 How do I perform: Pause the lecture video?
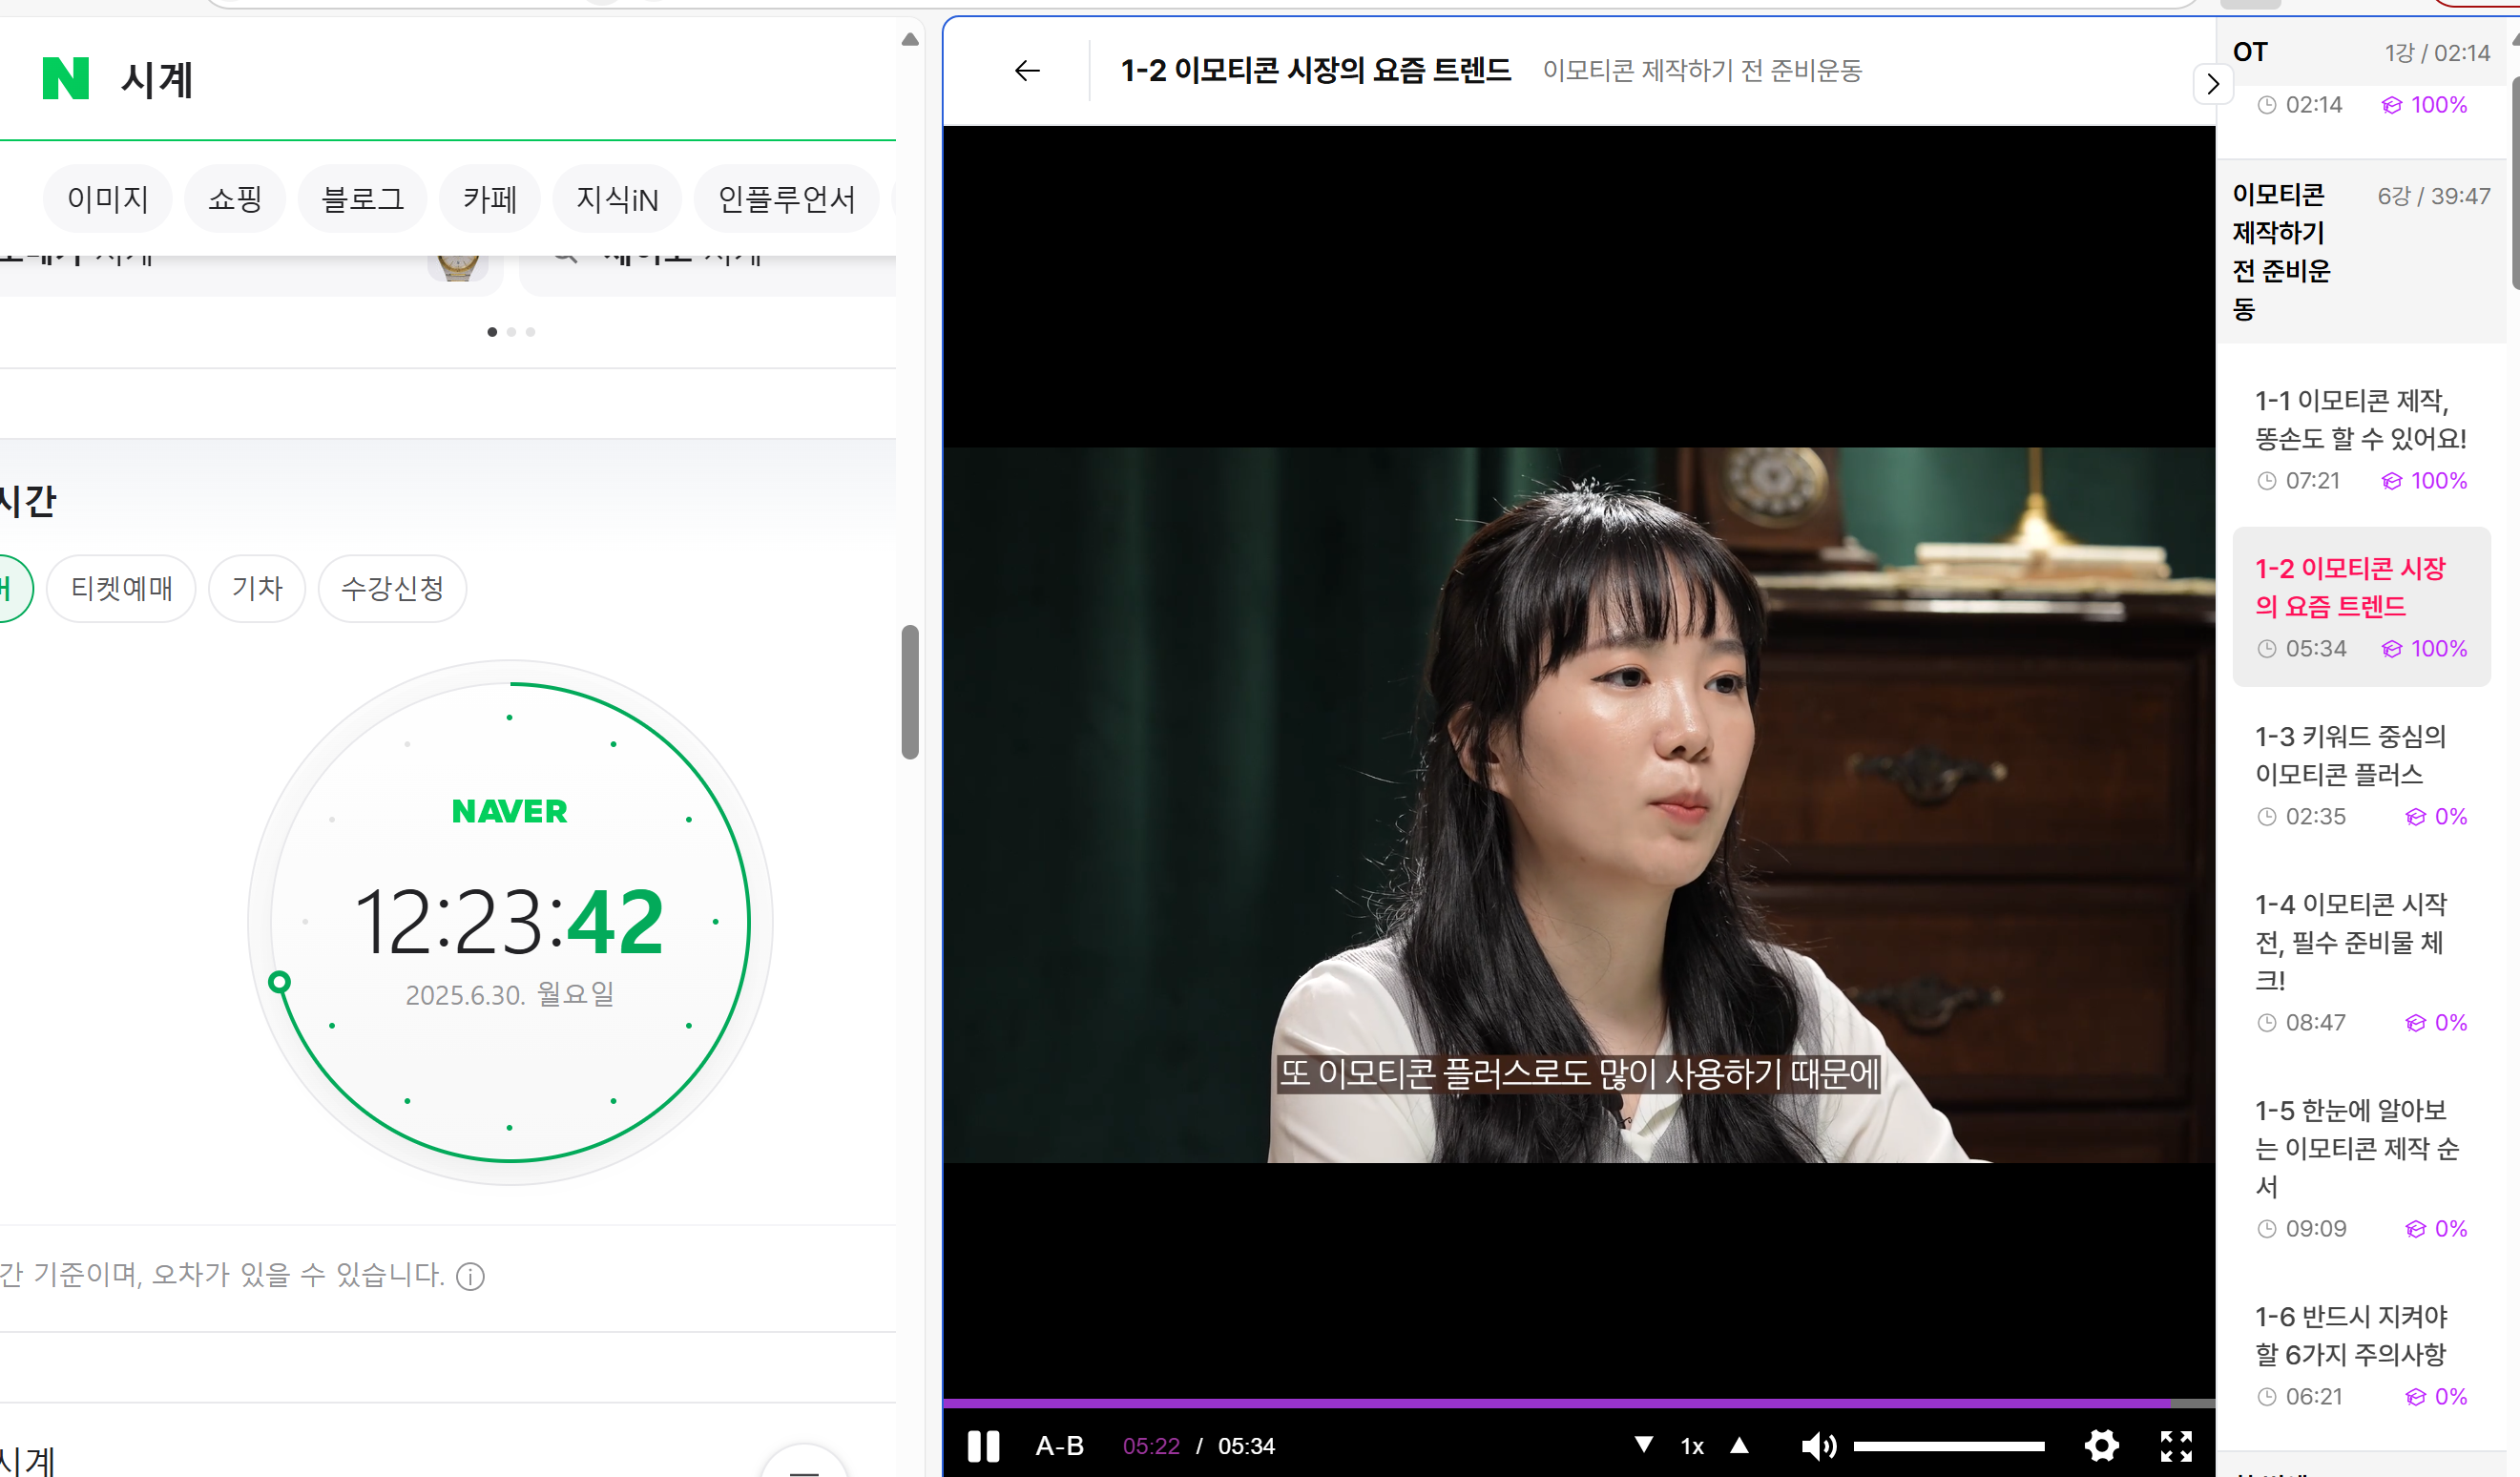[x=983, y=1446]
